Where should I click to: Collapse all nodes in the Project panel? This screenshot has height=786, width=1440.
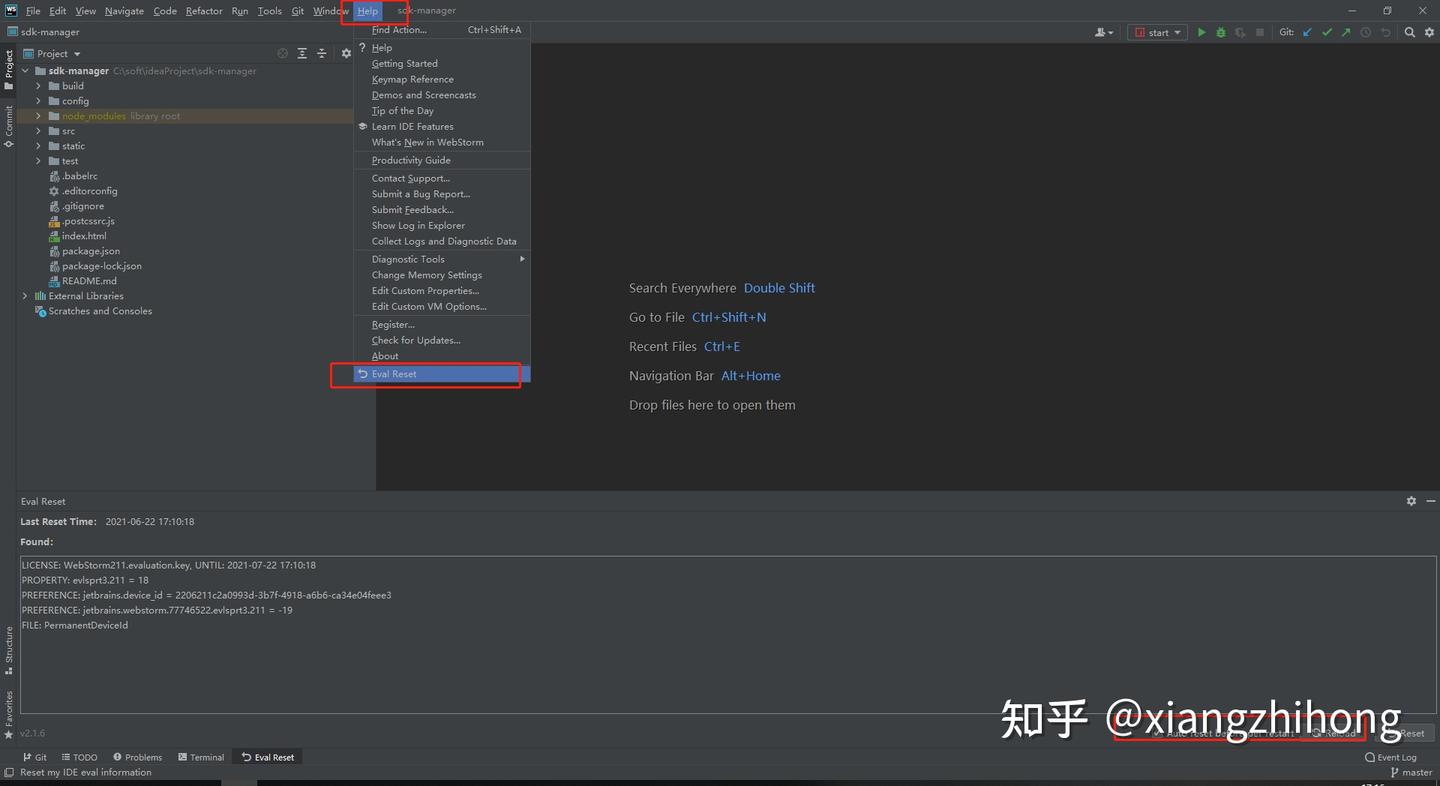[x=322, y=53]
